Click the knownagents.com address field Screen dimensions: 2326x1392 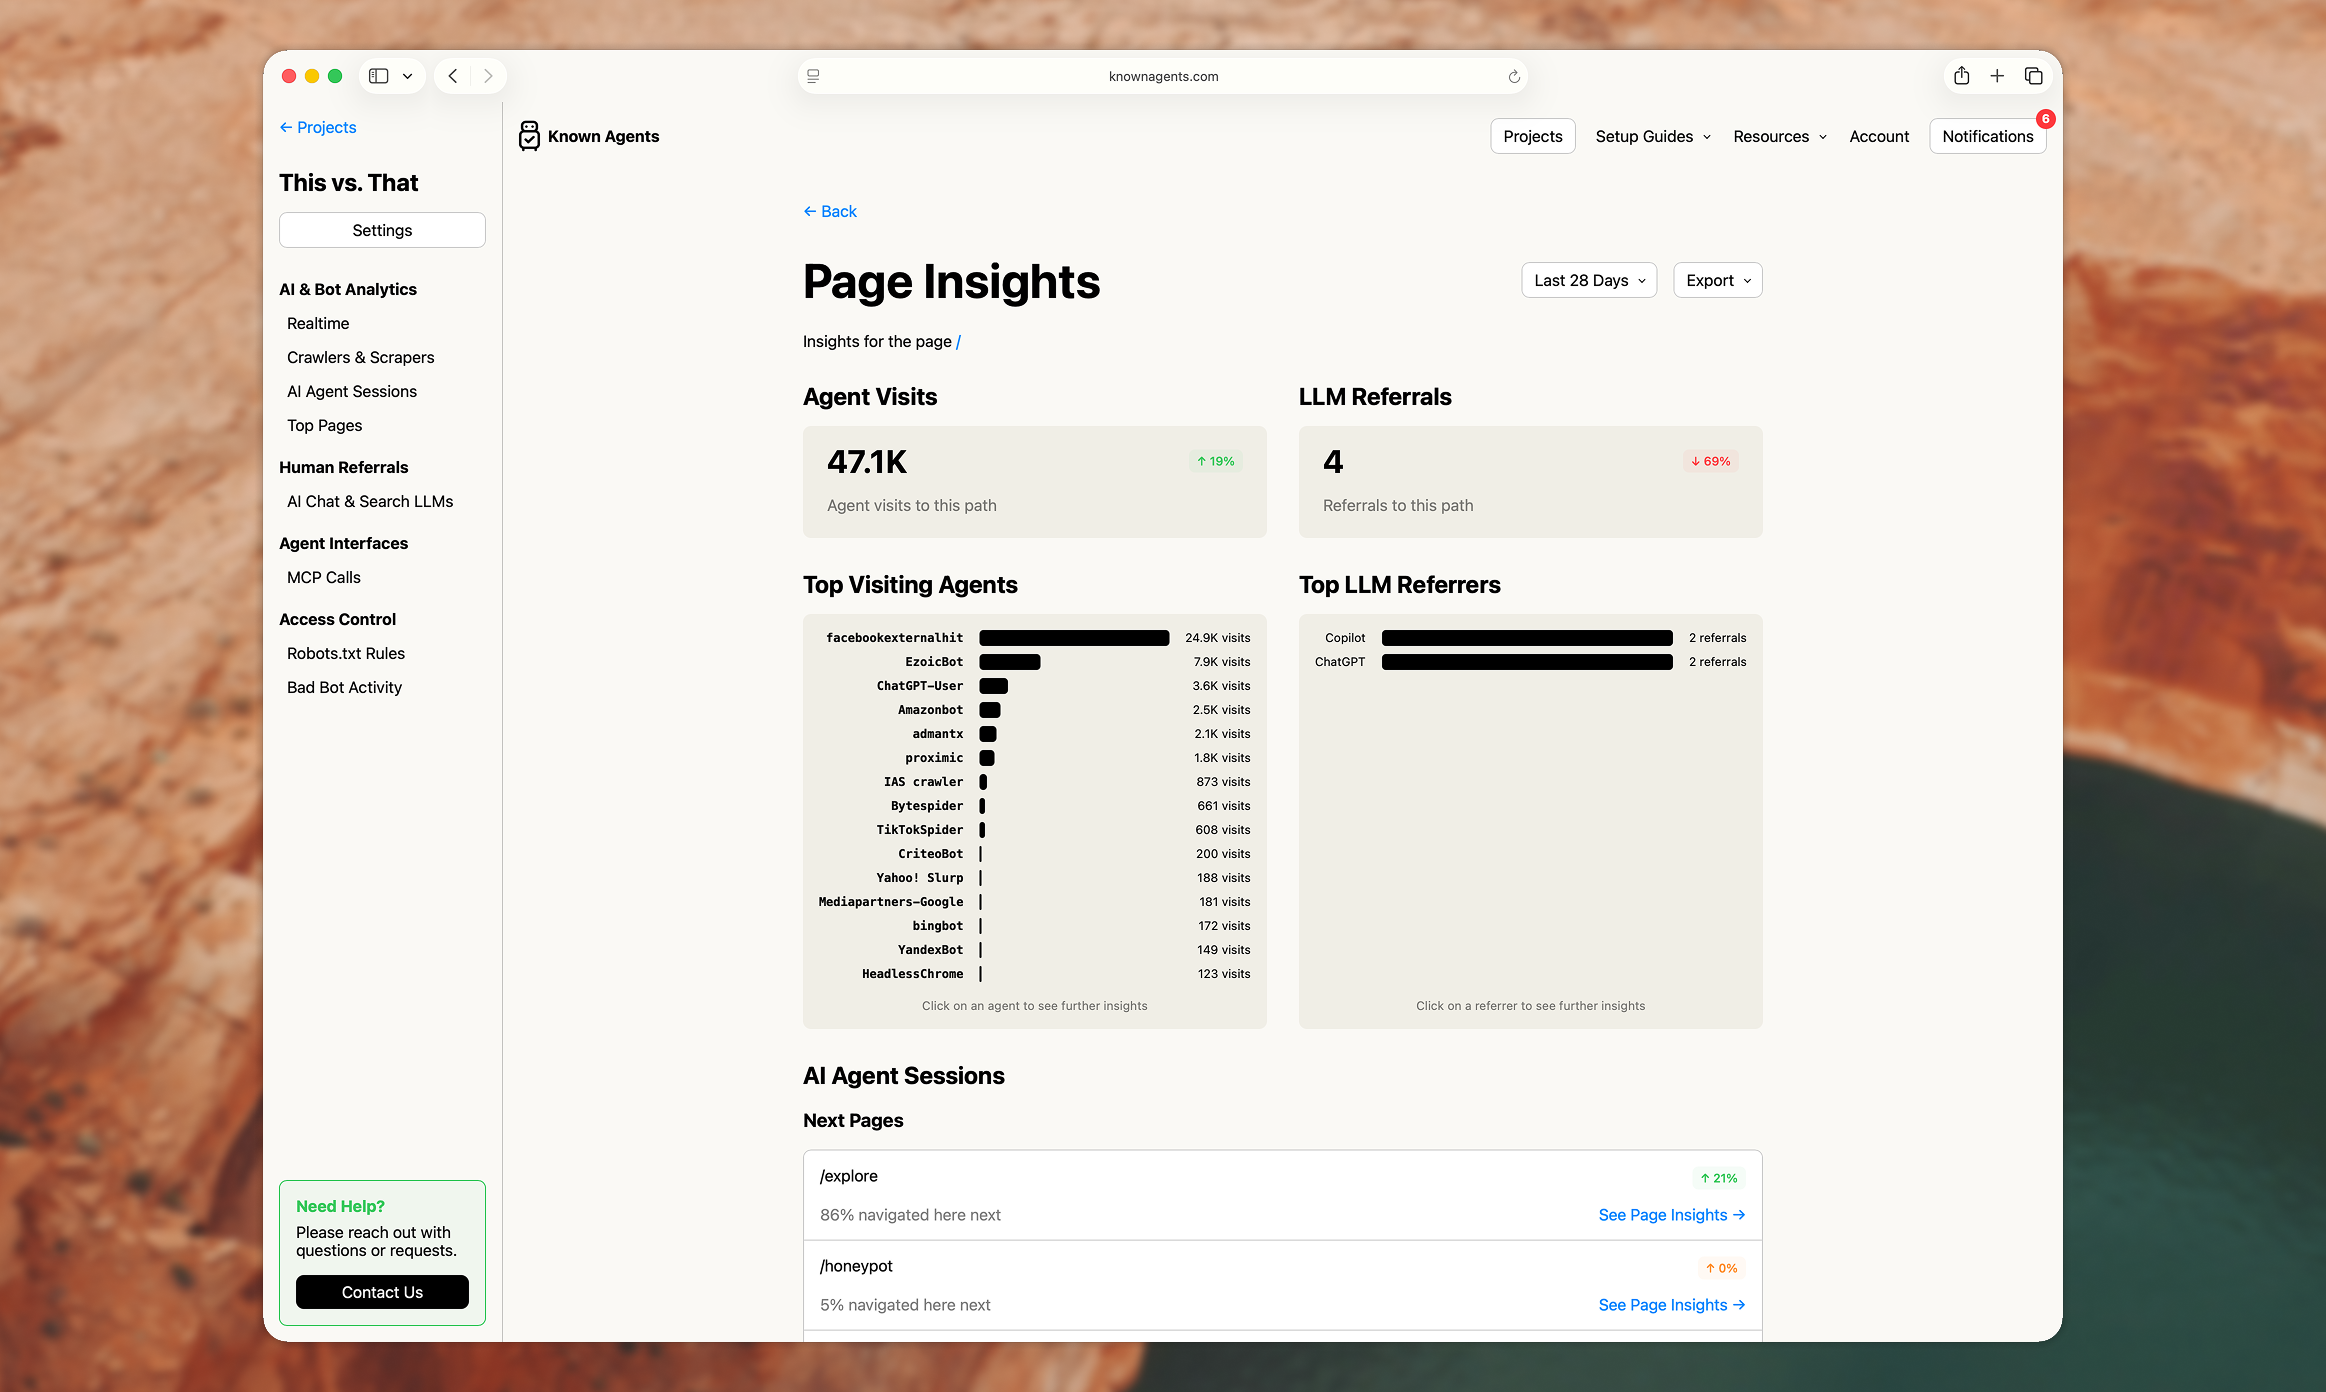(x=1162, y=76)
